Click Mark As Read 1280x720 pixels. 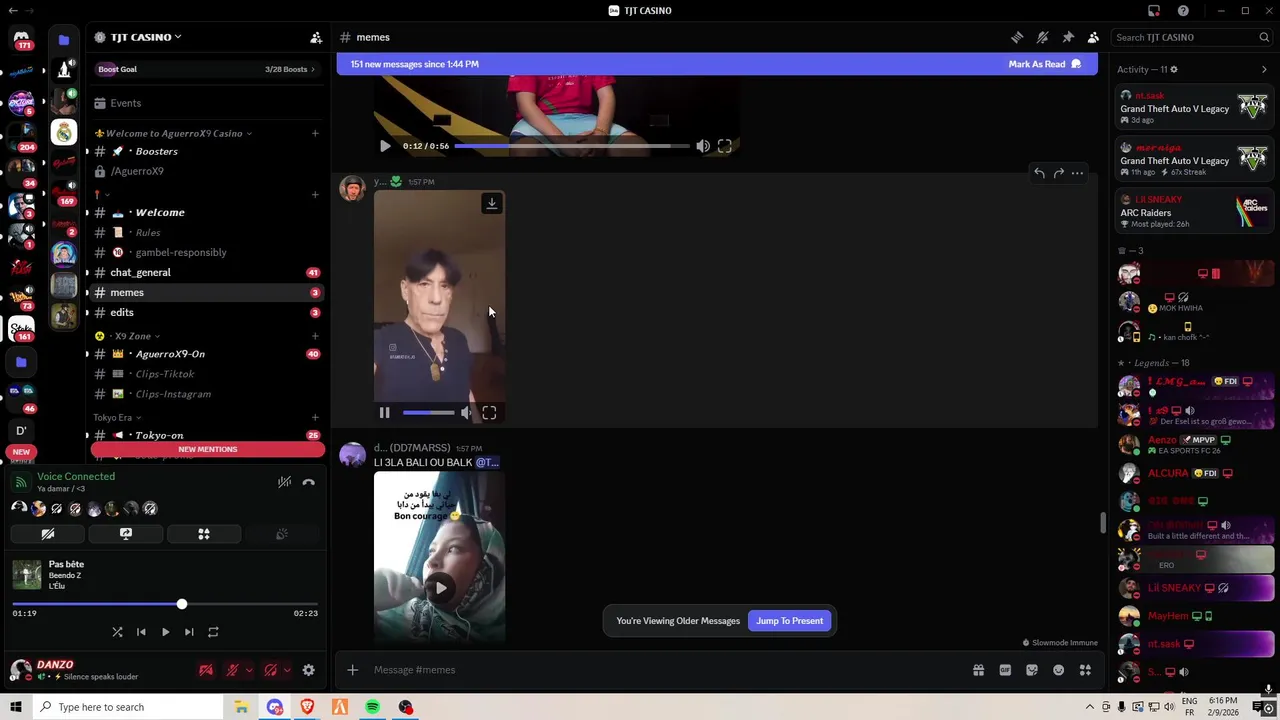point(1045,64)
